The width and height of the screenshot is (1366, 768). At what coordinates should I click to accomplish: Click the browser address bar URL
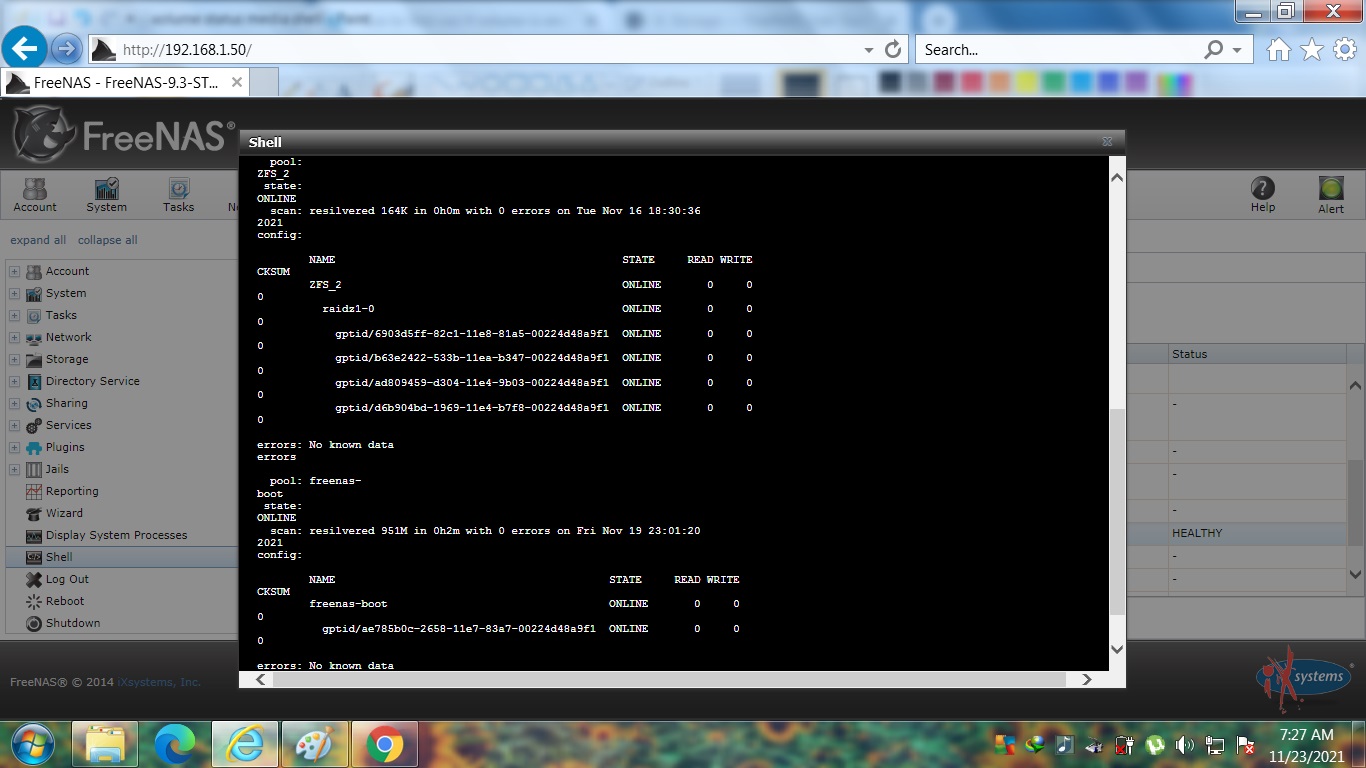[188, 49]
